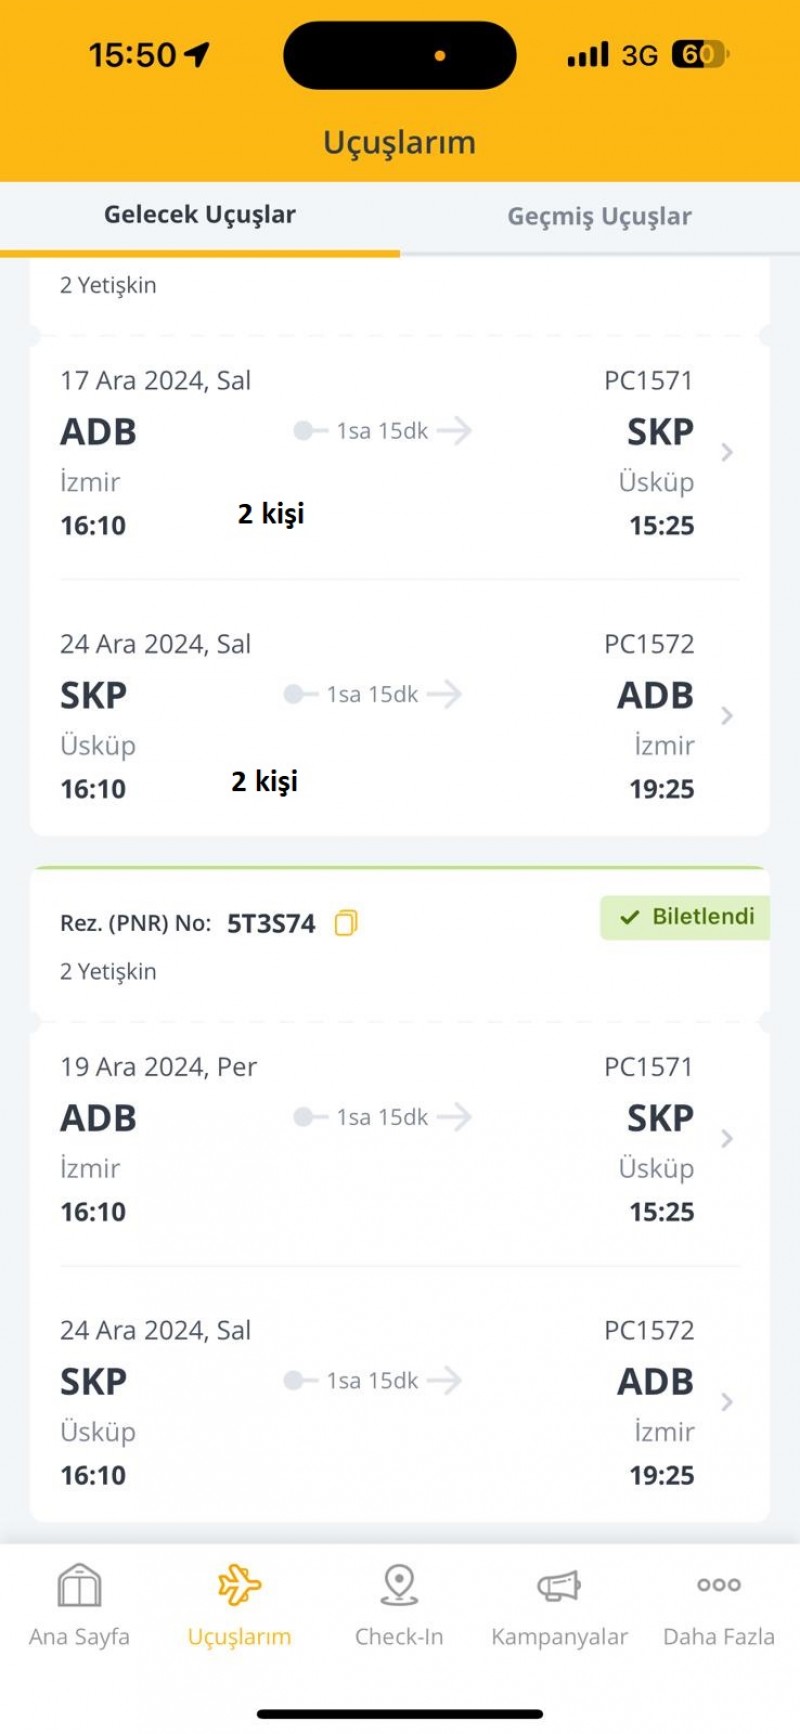Open Ana Sayfa home icon
The image size is (800, 1734).
pos(79,1586)
